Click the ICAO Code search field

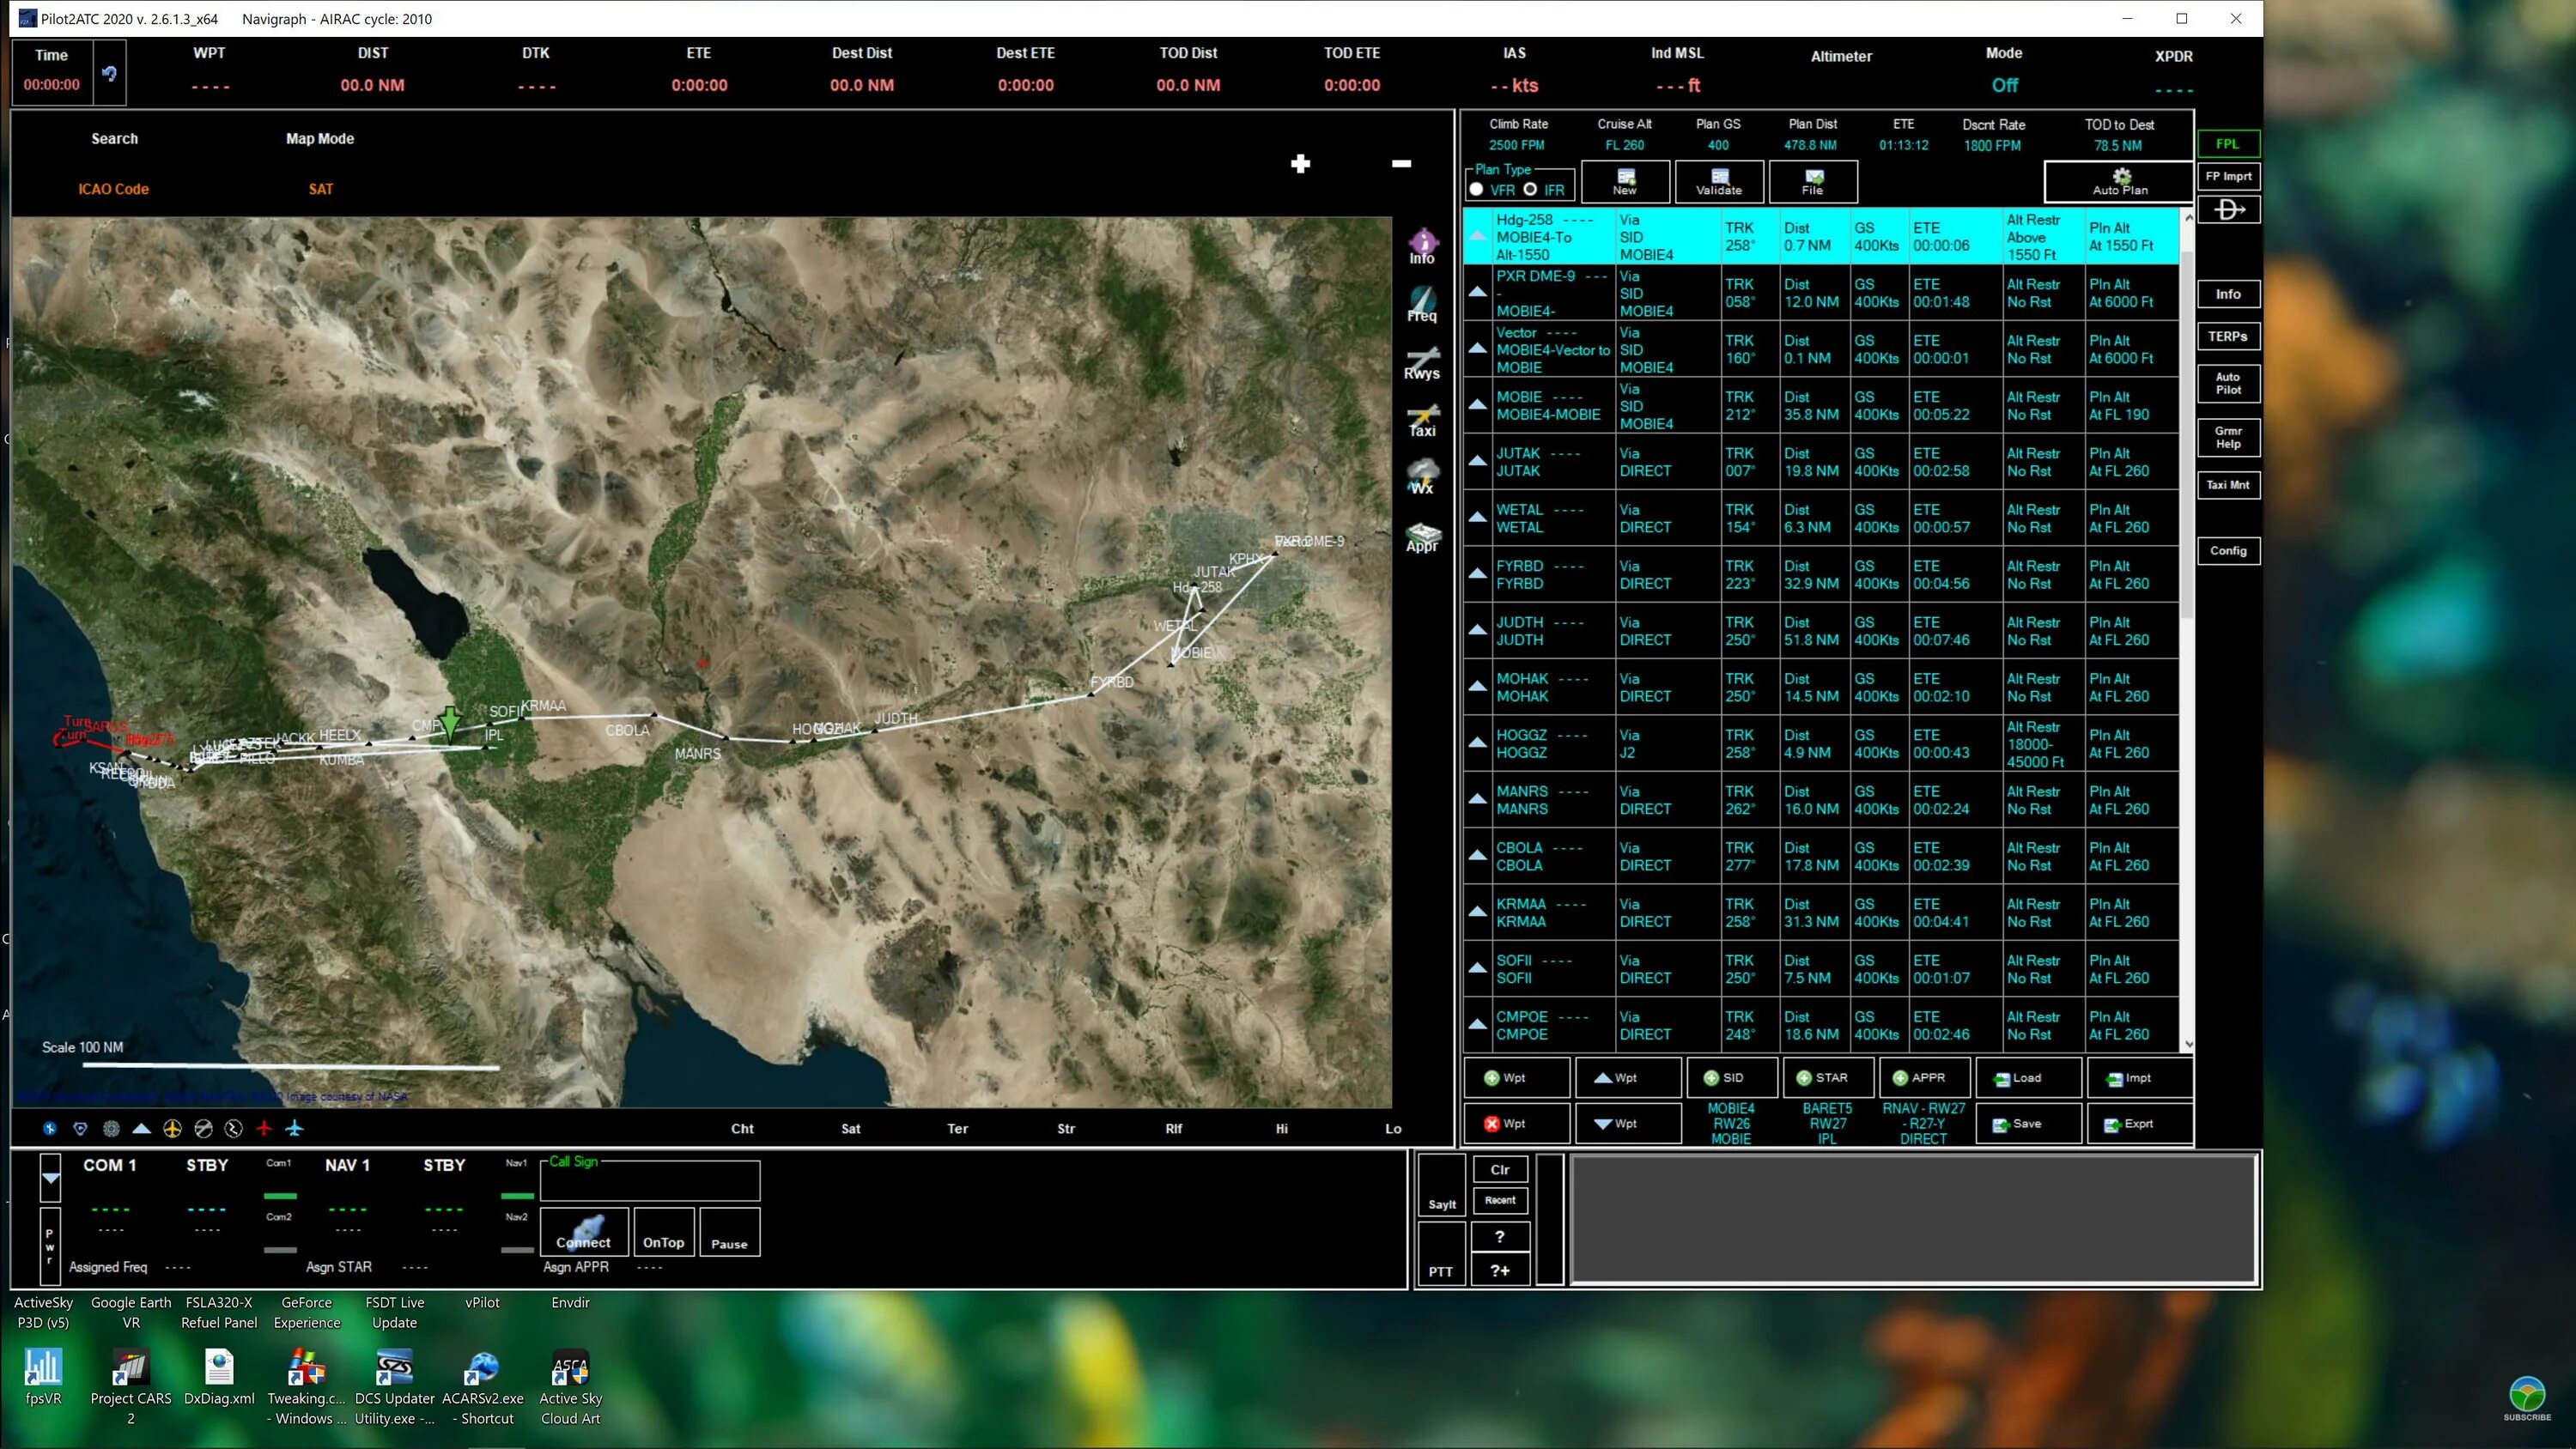pos(114,189)
